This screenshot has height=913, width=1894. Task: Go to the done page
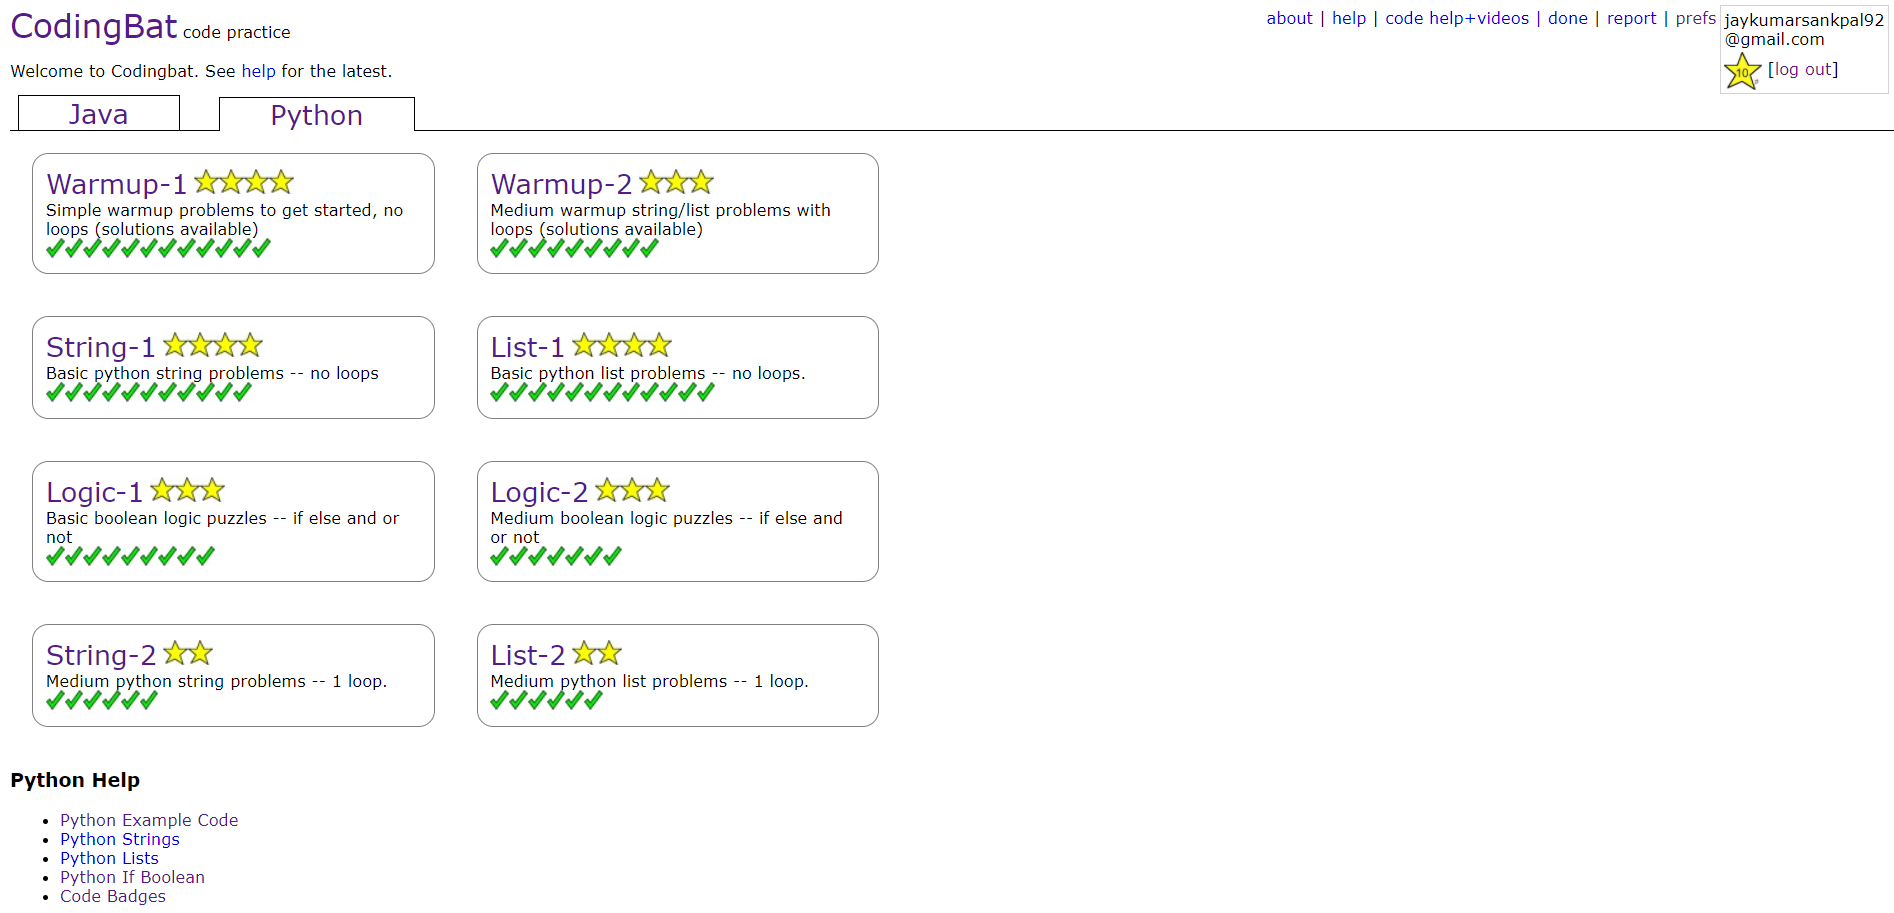click(1568, 18)
